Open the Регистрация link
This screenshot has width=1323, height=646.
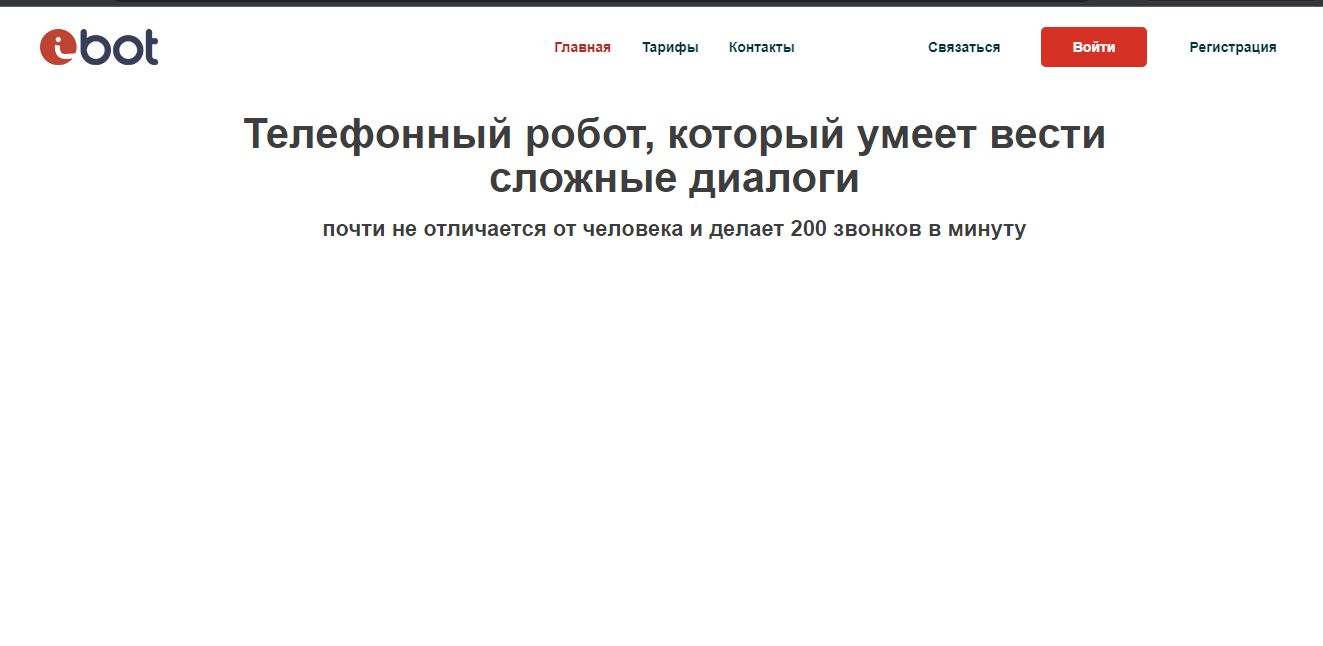(x=1232, y=47)
